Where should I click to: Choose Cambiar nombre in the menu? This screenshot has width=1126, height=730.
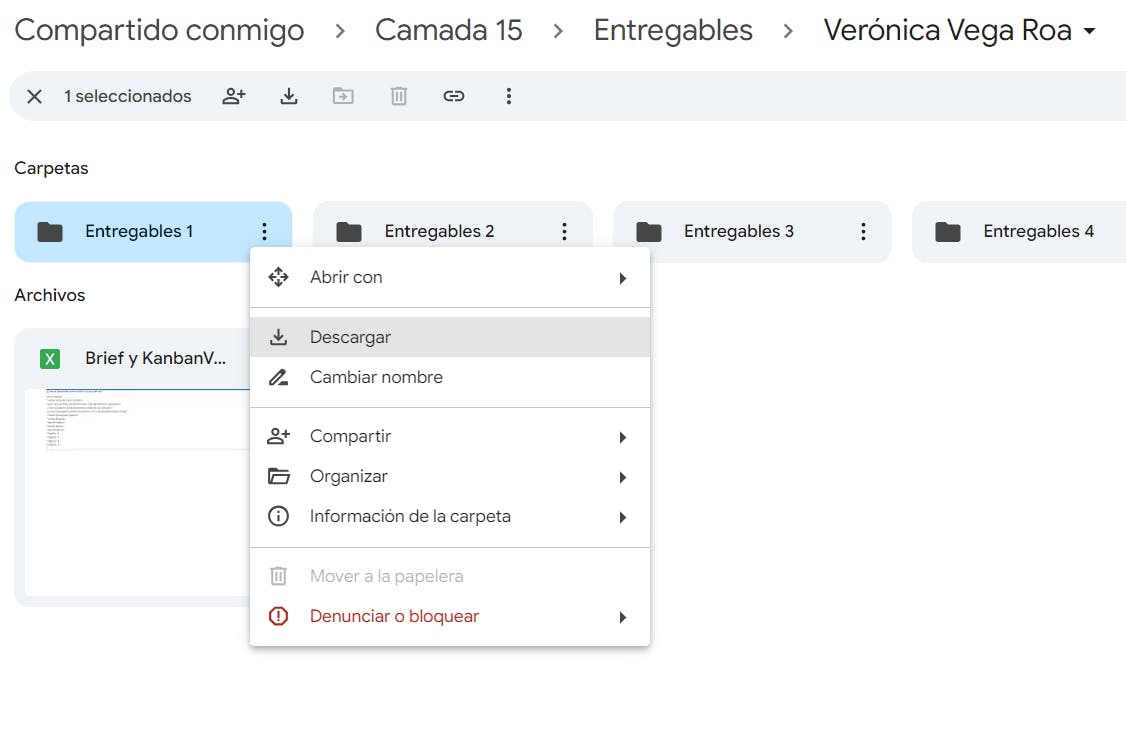click(x=376, y=377)
